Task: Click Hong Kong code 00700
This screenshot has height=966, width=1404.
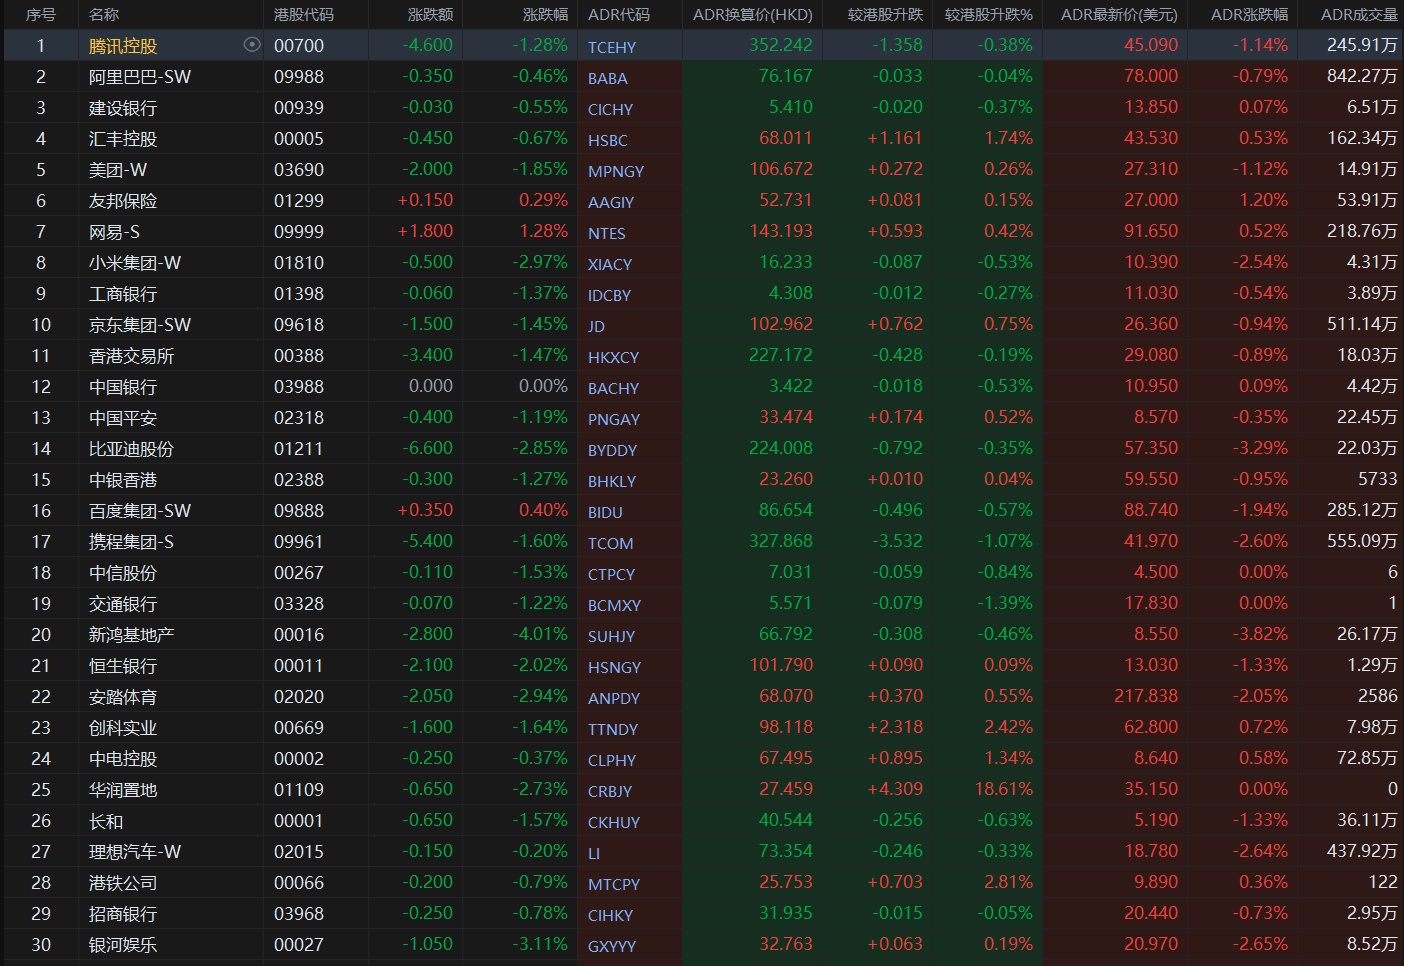Action: 299,46
